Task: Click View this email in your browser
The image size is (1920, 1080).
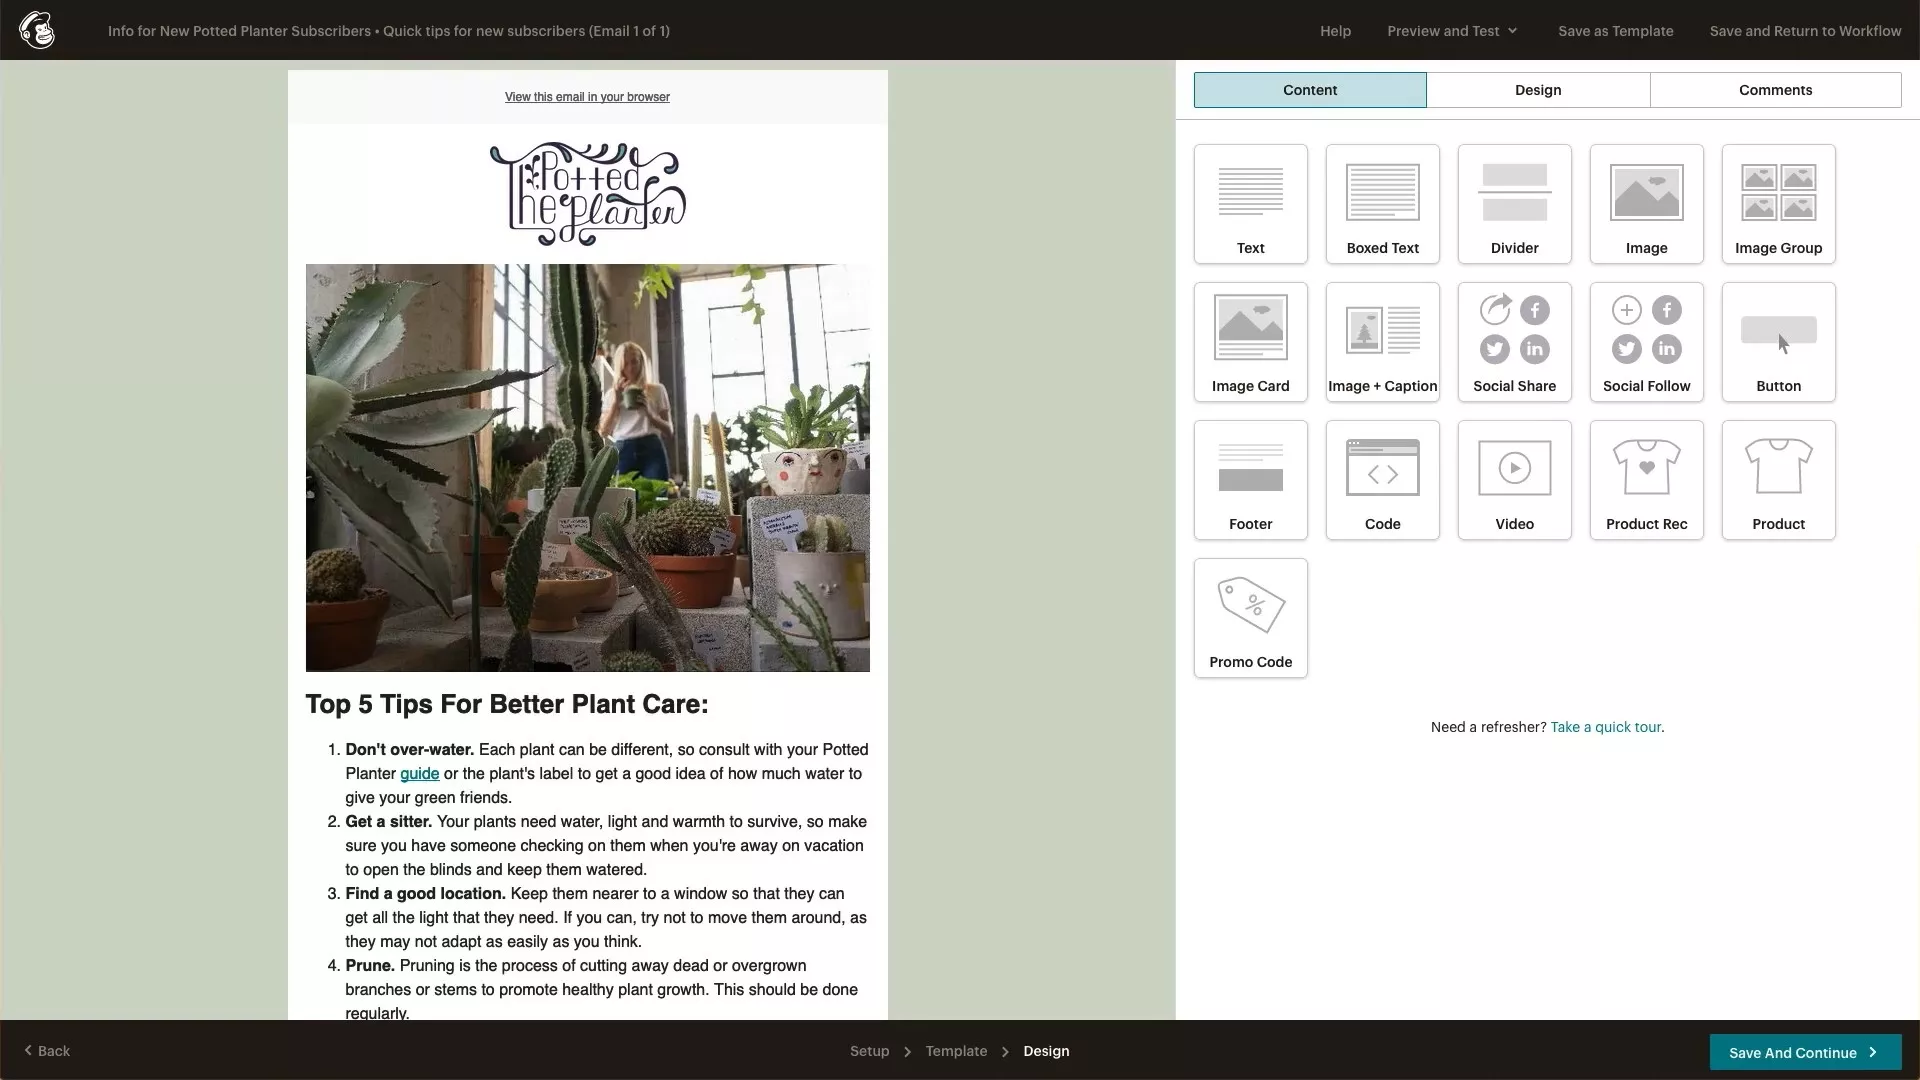Action: coord(587,97)
